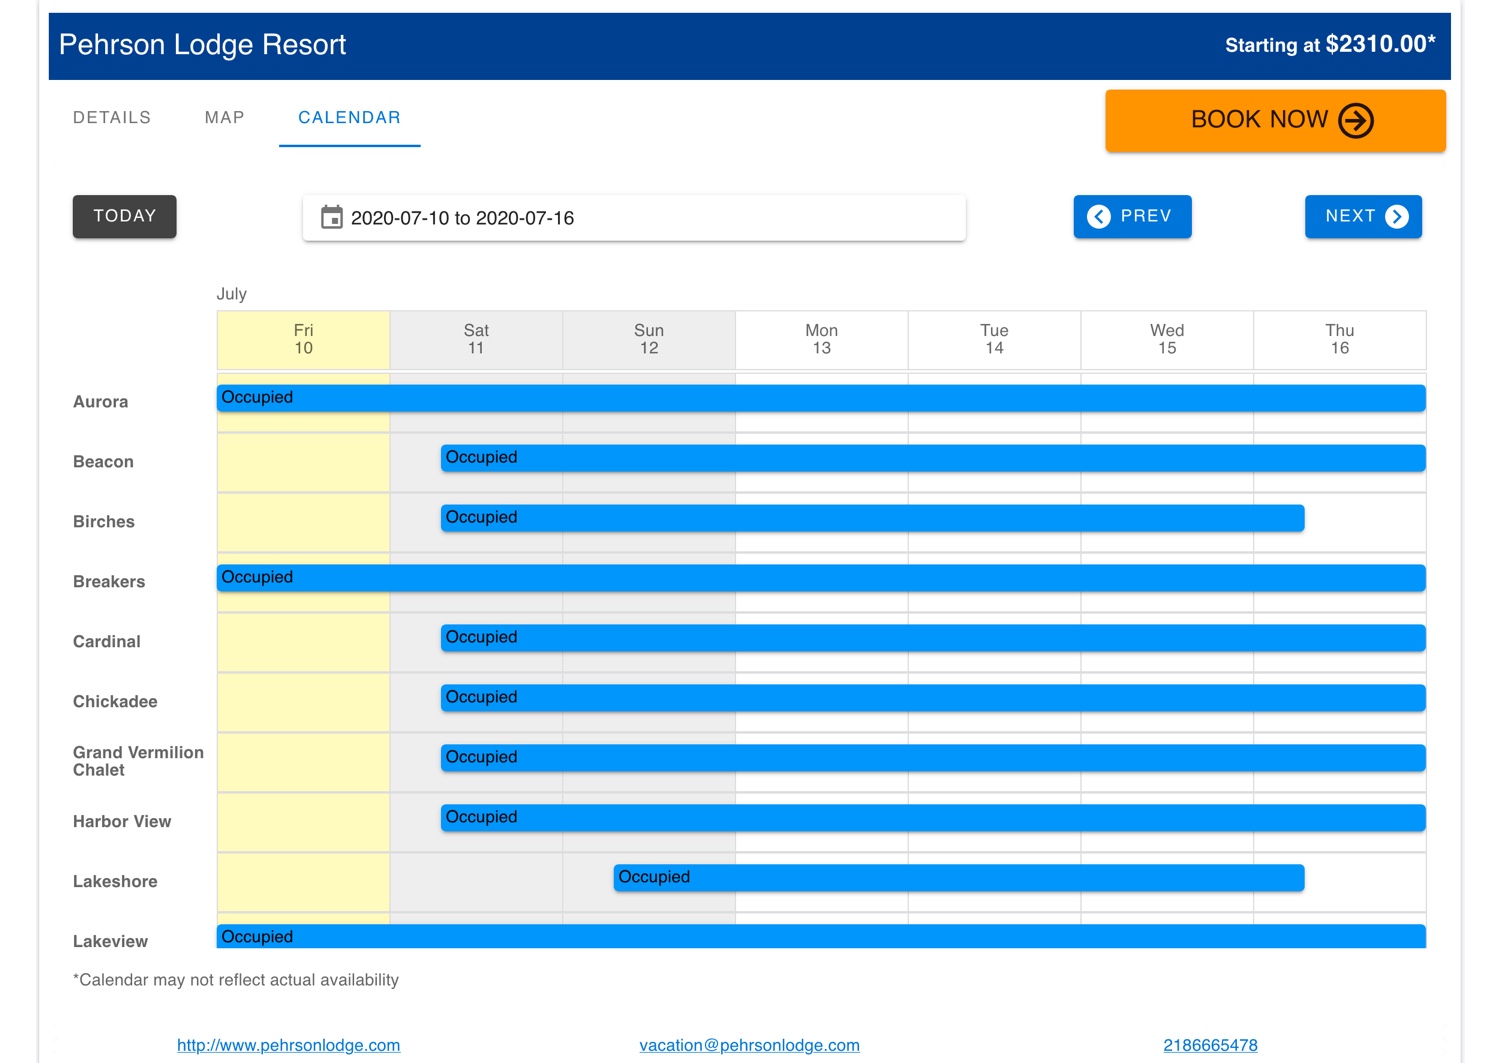1500x1063 pixels.
Task: Click the calendar icon in the date range field
Action: click(332, 217)
